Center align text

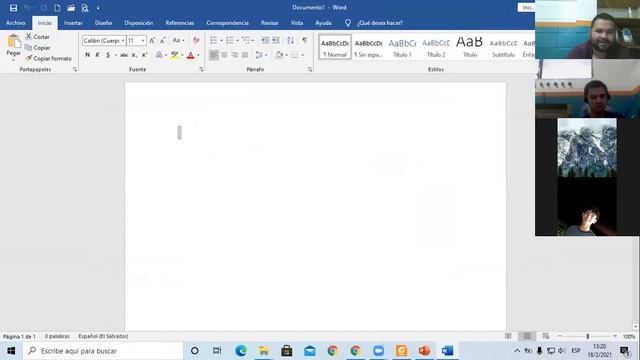(x=224, y=55)
